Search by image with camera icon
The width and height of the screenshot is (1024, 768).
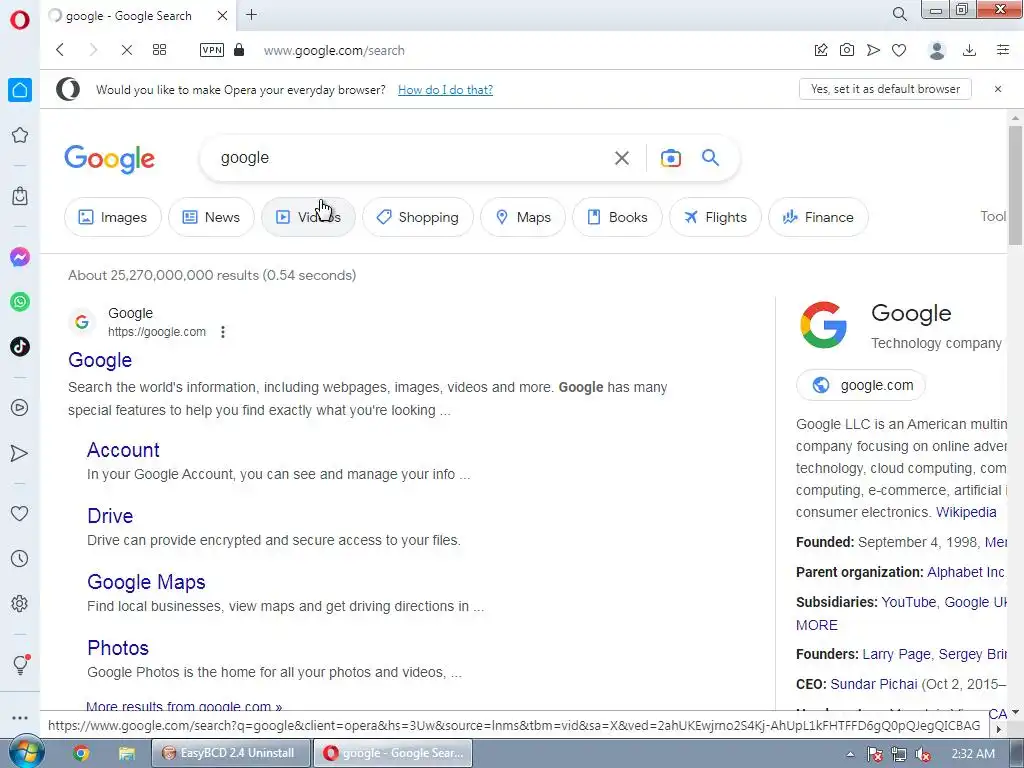point(671,158)
